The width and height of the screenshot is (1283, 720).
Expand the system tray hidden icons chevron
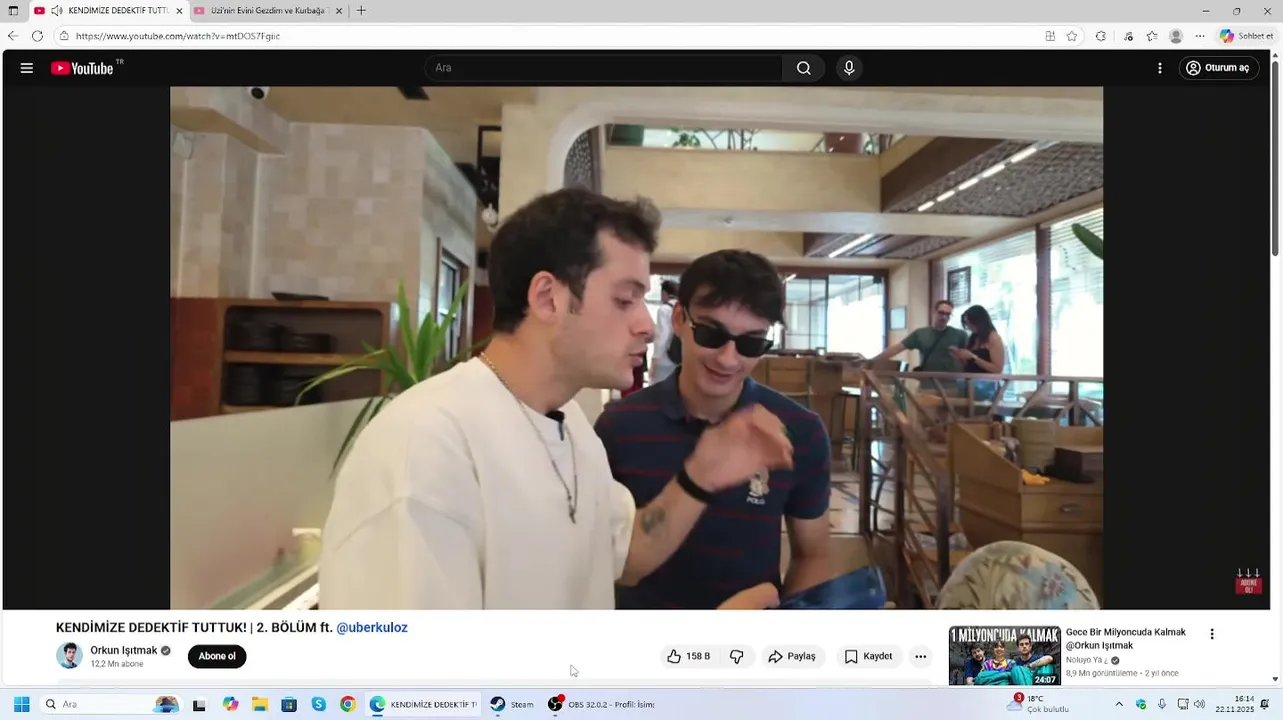click(1119, 704)
